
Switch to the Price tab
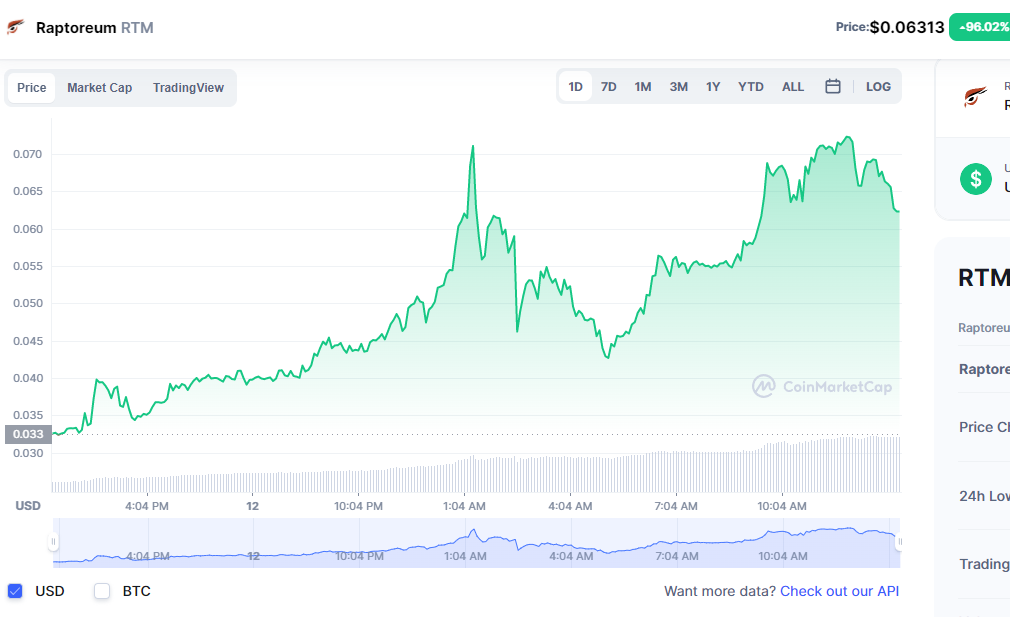pos(32,88)
